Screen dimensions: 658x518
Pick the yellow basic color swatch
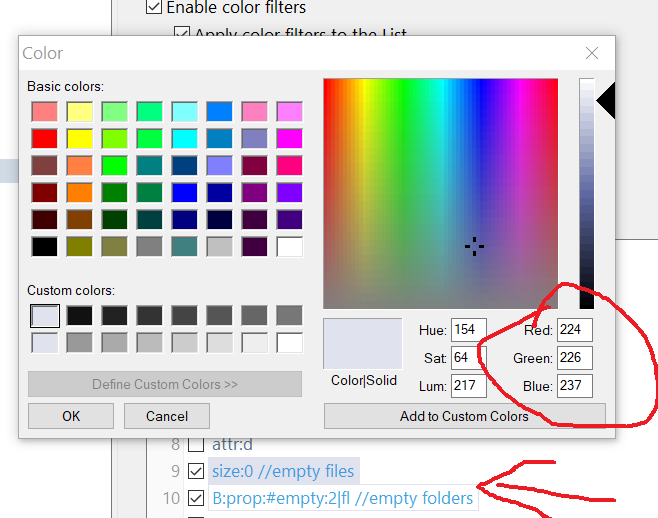(80, 138)
